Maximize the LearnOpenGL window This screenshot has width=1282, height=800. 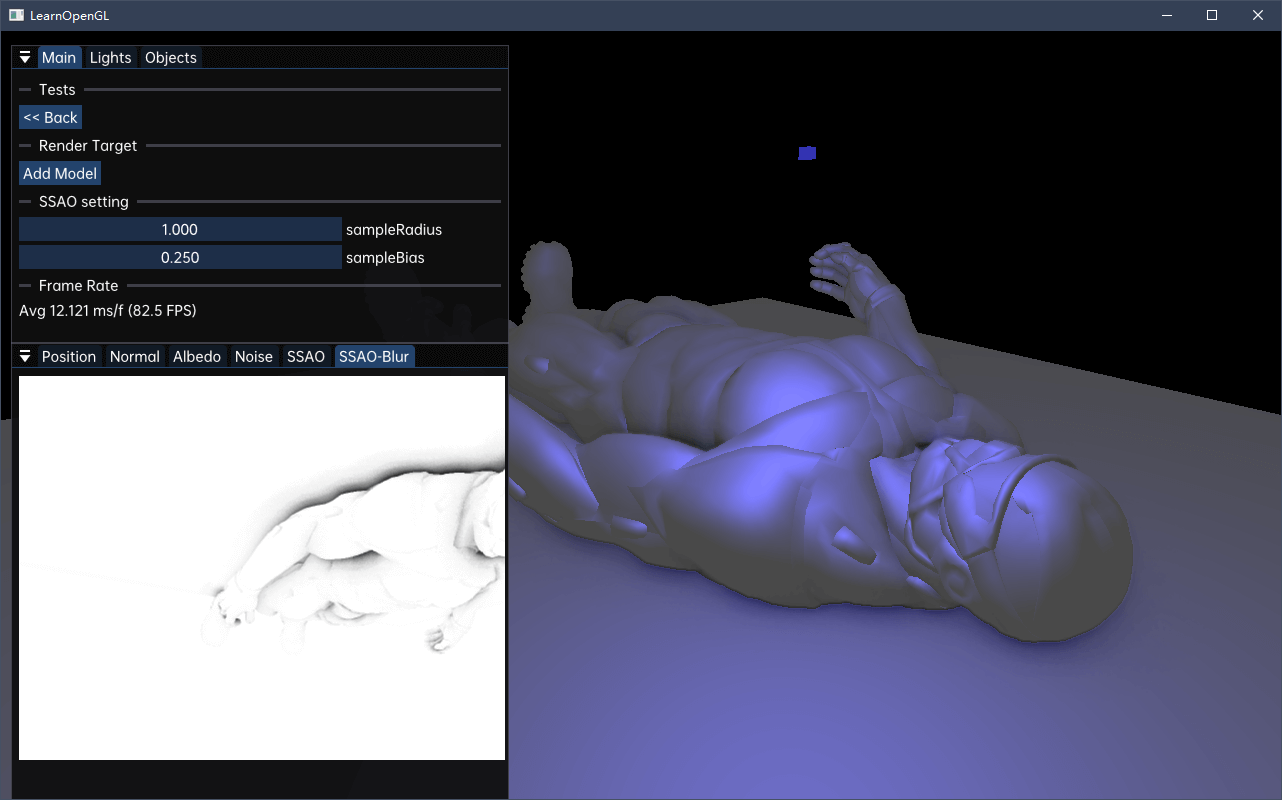point(1212,15)
